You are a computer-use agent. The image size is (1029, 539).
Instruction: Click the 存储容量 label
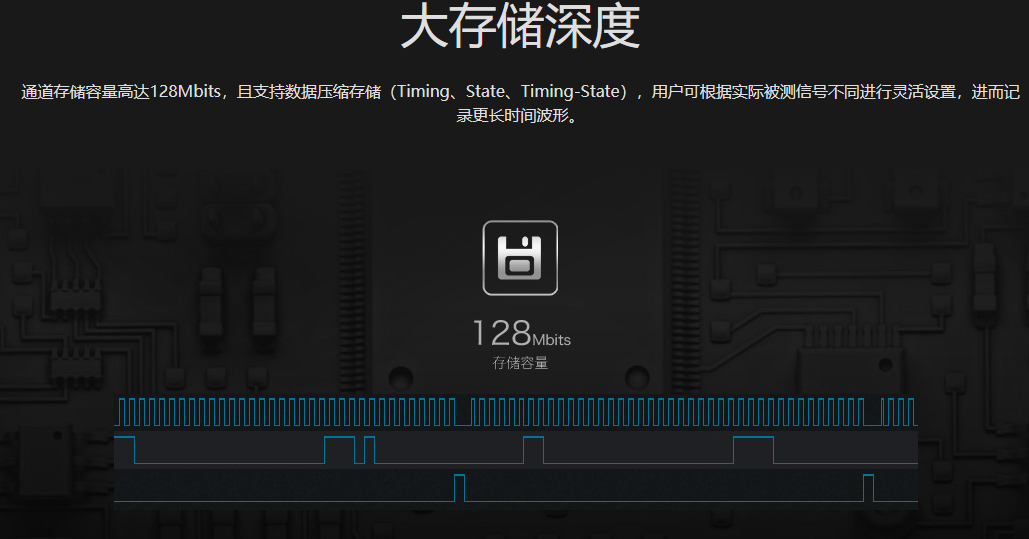pos(520,363)
